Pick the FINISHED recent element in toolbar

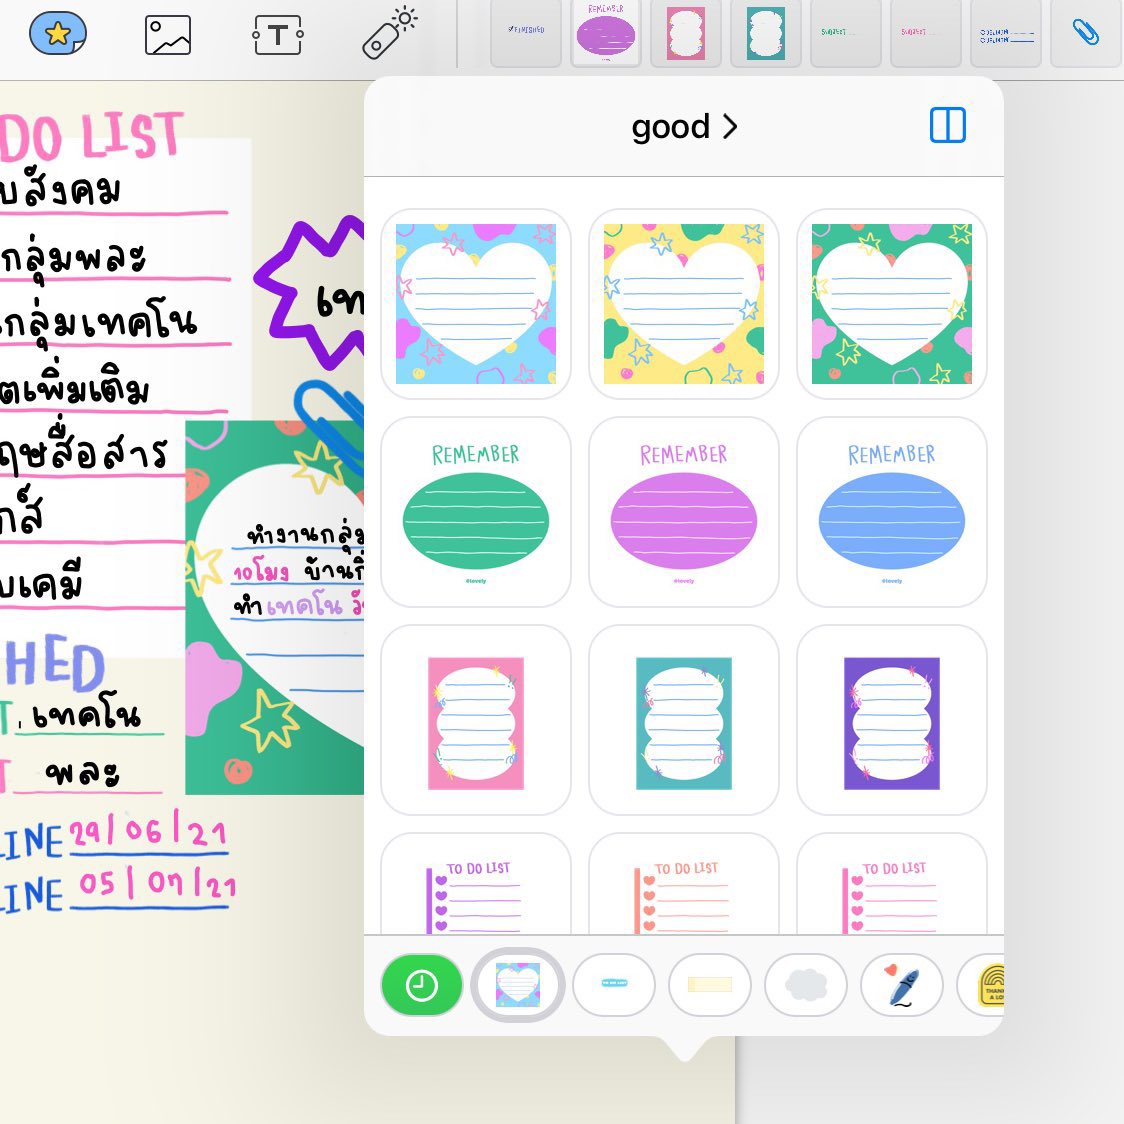tap(526, 33)
